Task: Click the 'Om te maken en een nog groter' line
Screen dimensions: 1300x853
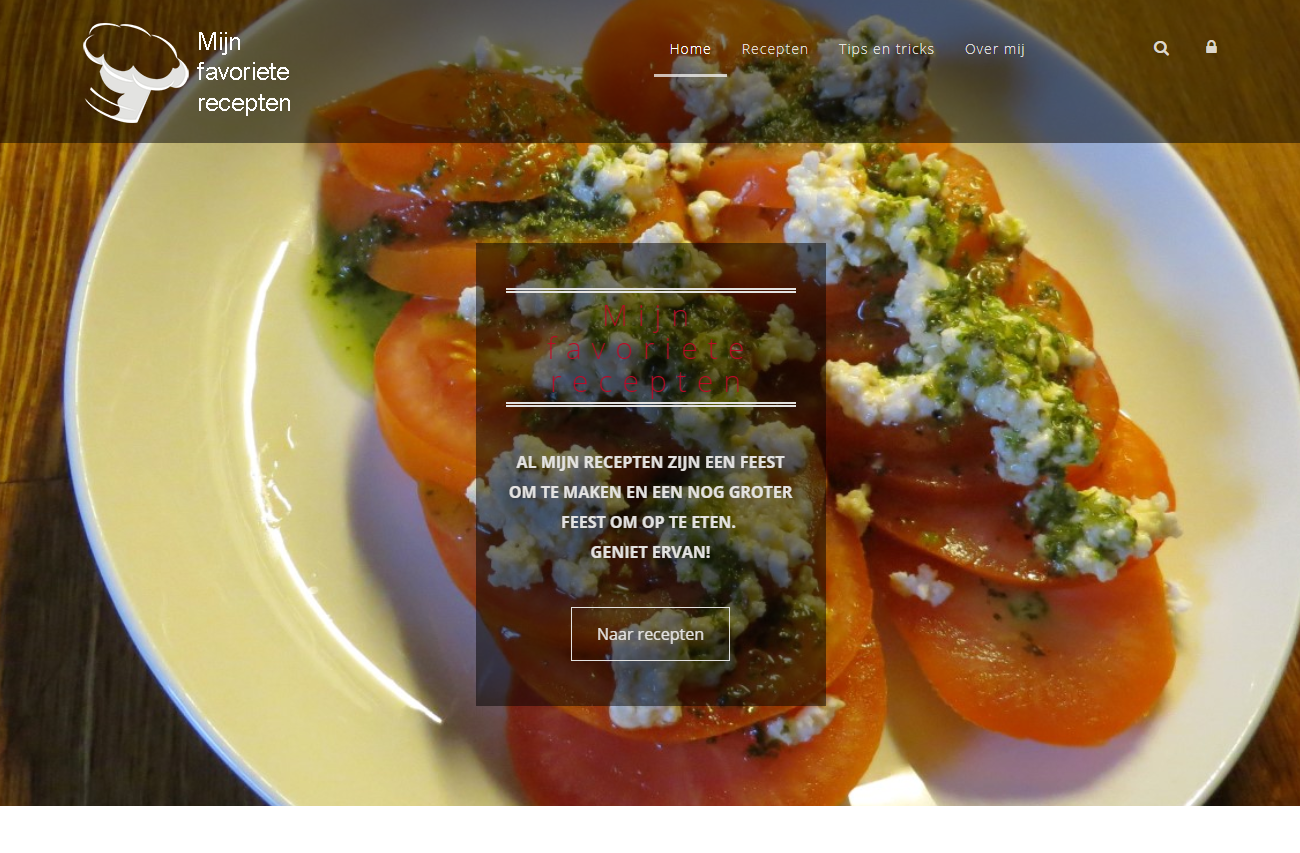Action: click(x=650, y=492)
